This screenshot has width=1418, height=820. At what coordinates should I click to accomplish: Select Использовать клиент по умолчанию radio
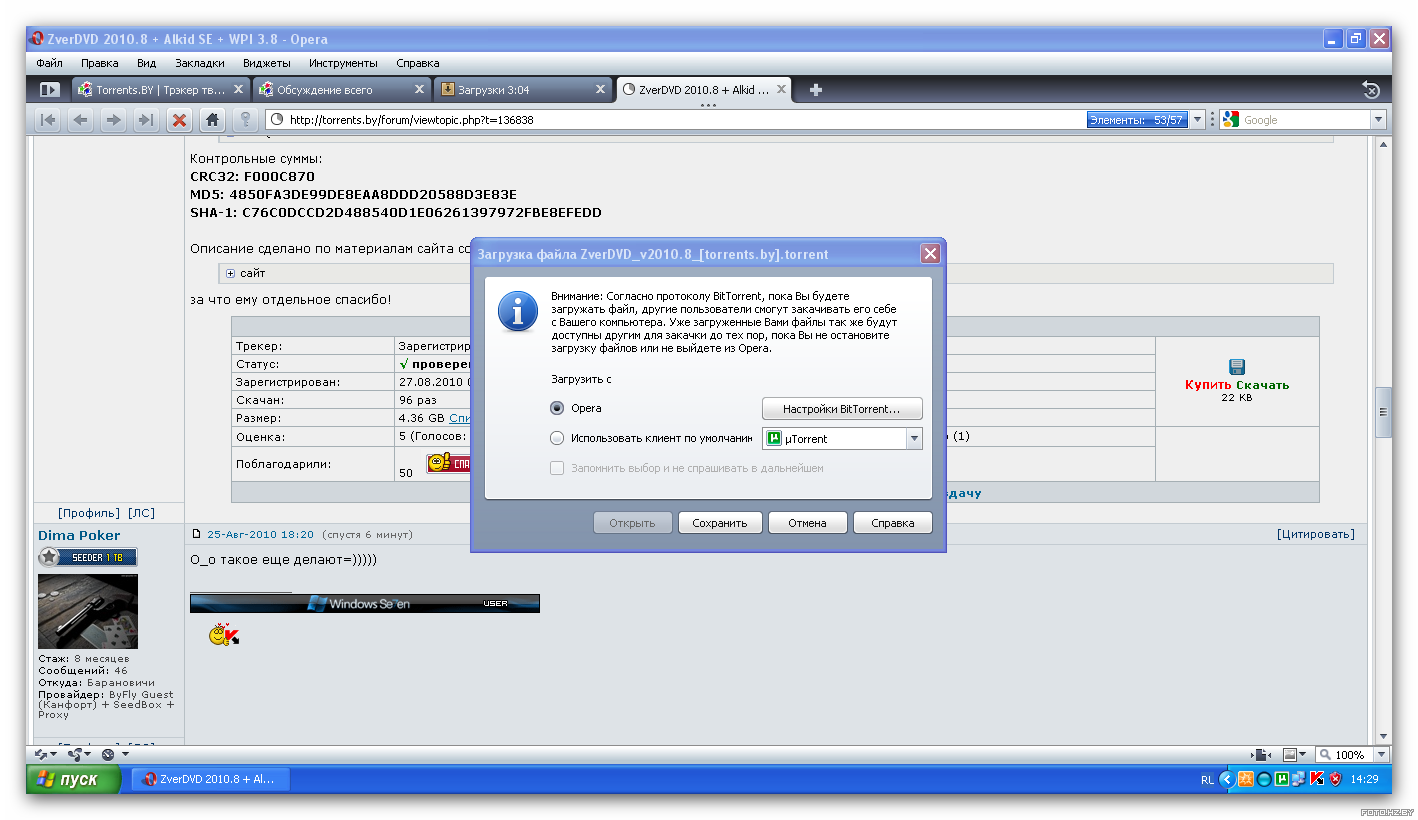pos(557,438)
